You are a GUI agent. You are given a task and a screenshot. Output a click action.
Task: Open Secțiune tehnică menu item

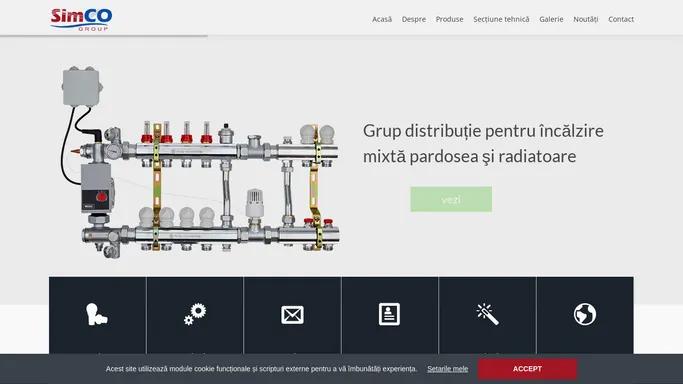coord(501,19)
